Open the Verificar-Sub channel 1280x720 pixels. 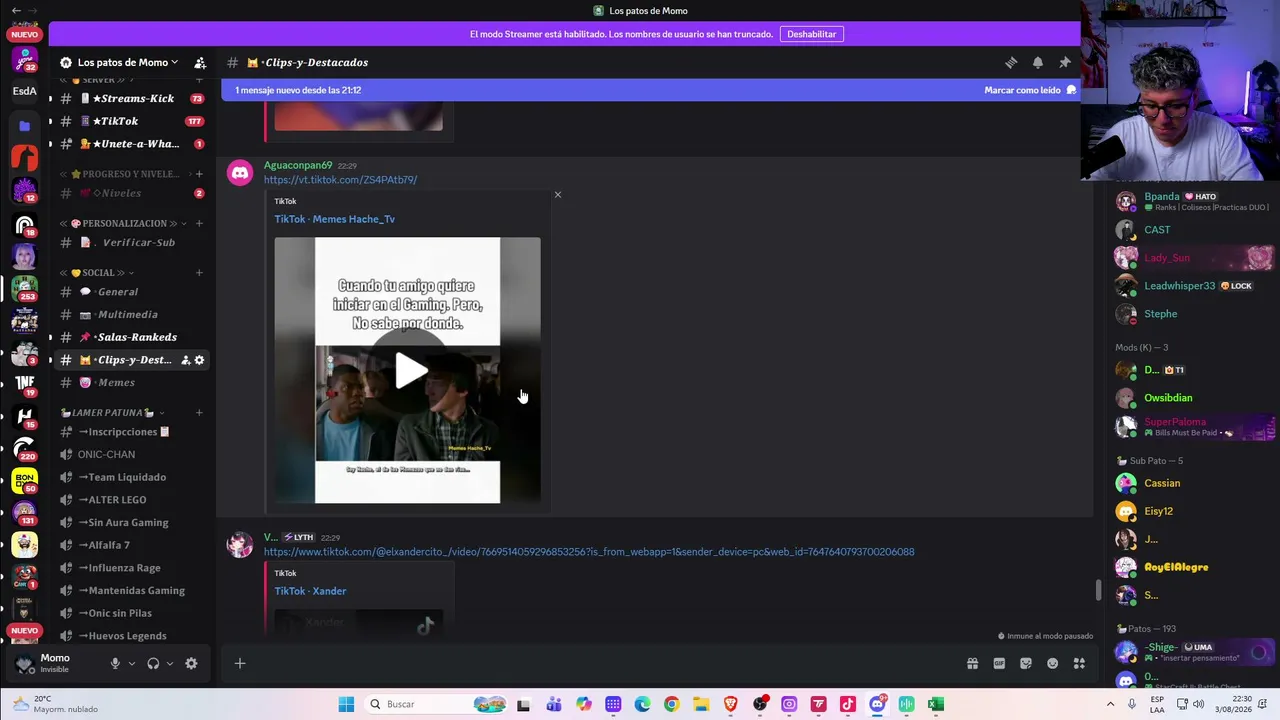(x=131, y=242)
